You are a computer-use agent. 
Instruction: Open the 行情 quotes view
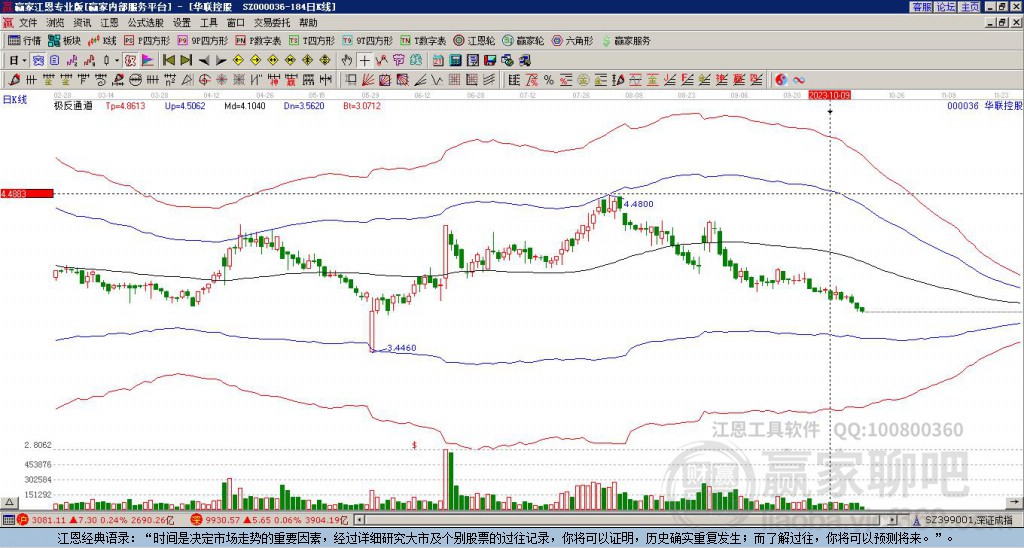(x=24, y=40)
